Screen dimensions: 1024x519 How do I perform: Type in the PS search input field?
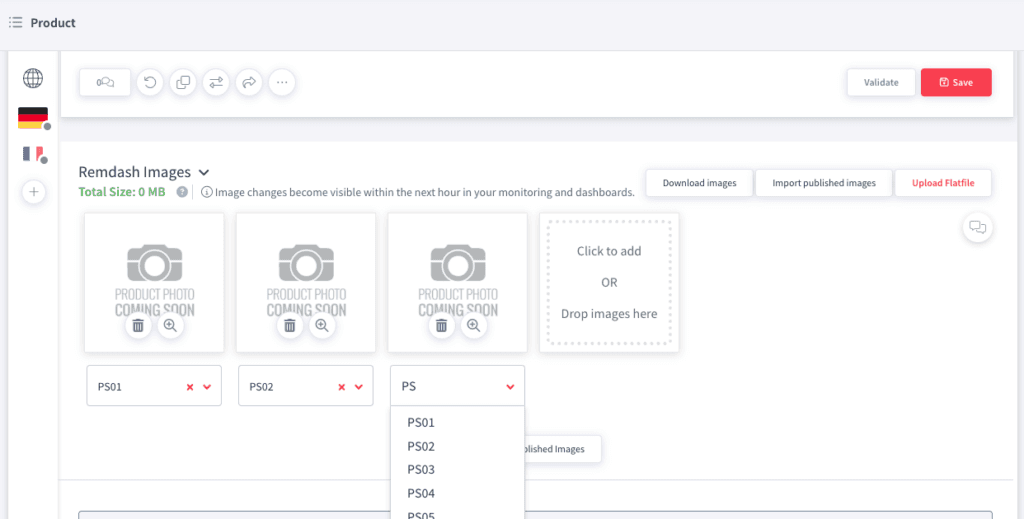[x=445, y=386]
